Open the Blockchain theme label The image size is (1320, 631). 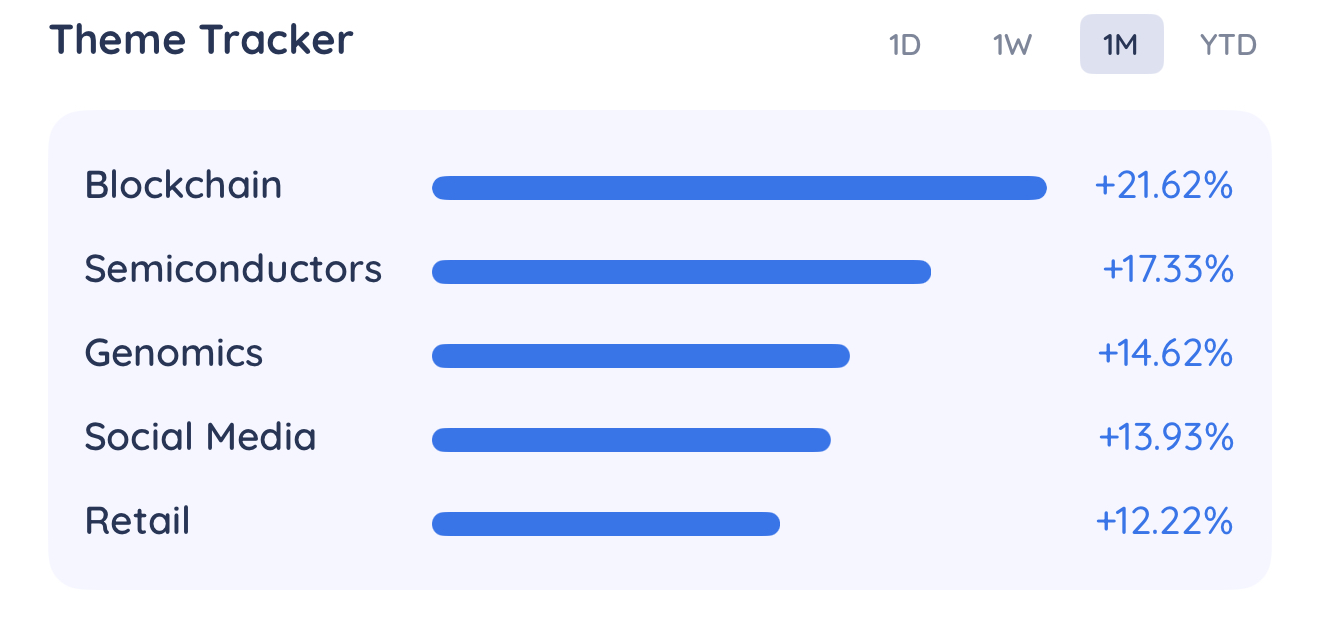(183, 185)
